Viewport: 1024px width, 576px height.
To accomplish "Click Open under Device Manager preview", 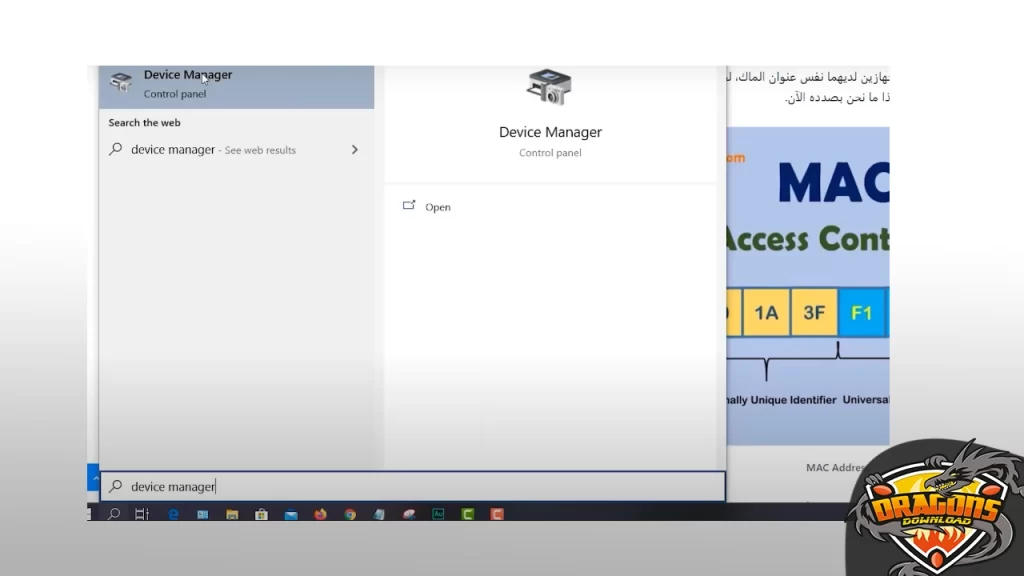I will pyautogui.click(x=437, y=207).
